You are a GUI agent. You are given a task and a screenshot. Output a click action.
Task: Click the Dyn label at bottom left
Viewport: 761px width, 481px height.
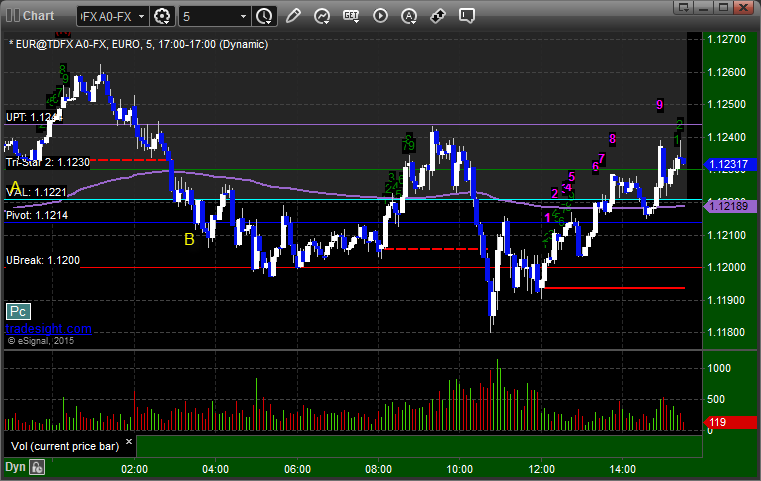[15, 467]
